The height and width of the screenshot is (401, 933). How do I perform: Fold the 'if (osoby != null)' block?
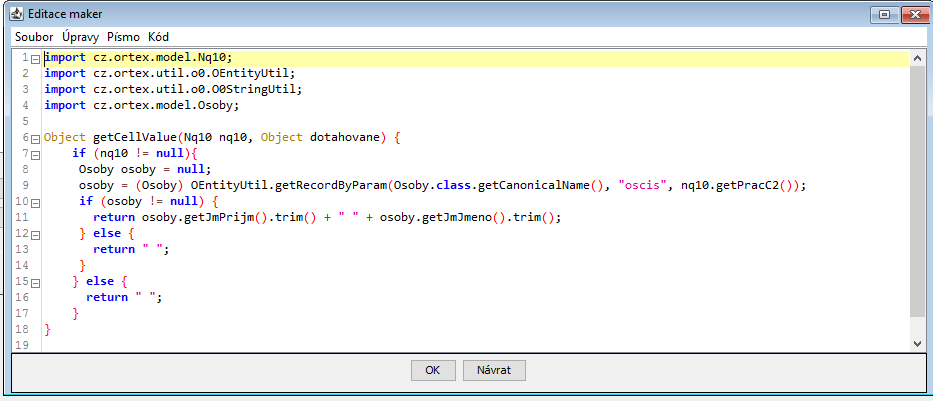(36, 202)
